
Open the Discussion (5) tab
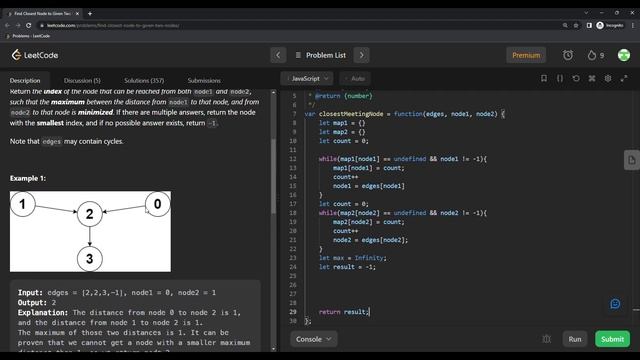click(x=82, y=80)
